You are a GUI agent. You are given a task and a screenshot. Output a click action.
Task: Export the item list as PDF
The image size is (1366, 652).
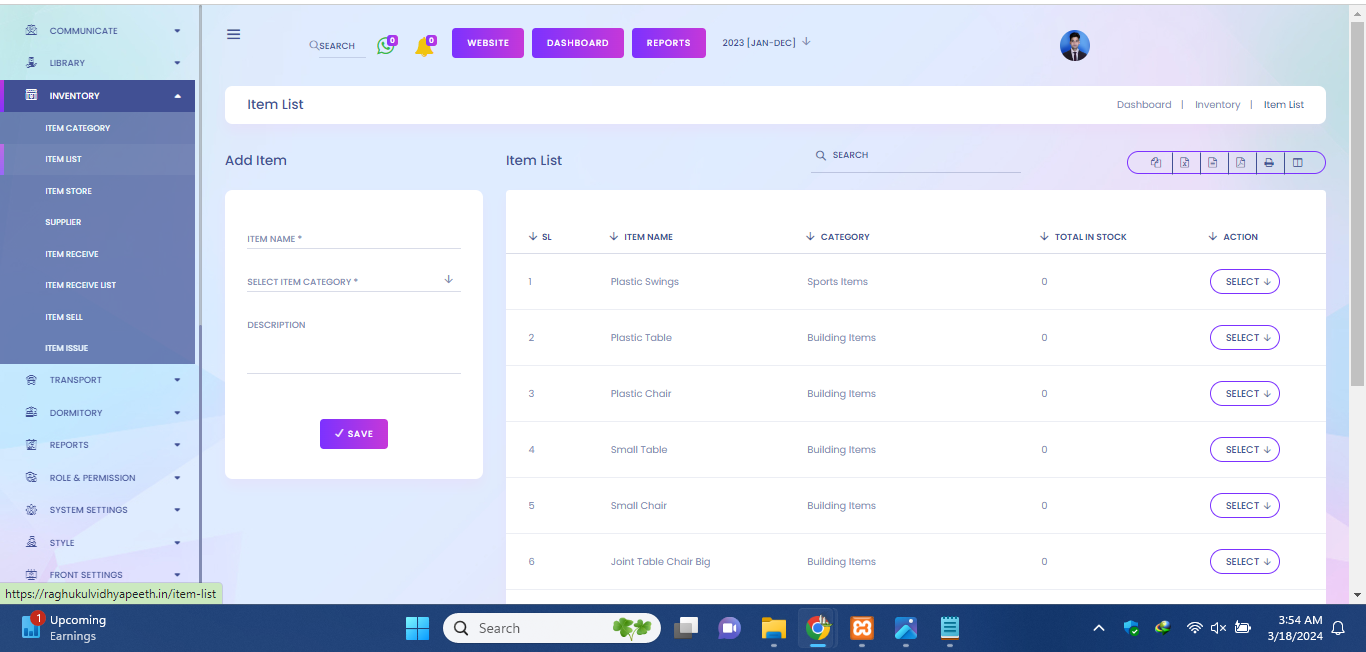click(1240, 163)
